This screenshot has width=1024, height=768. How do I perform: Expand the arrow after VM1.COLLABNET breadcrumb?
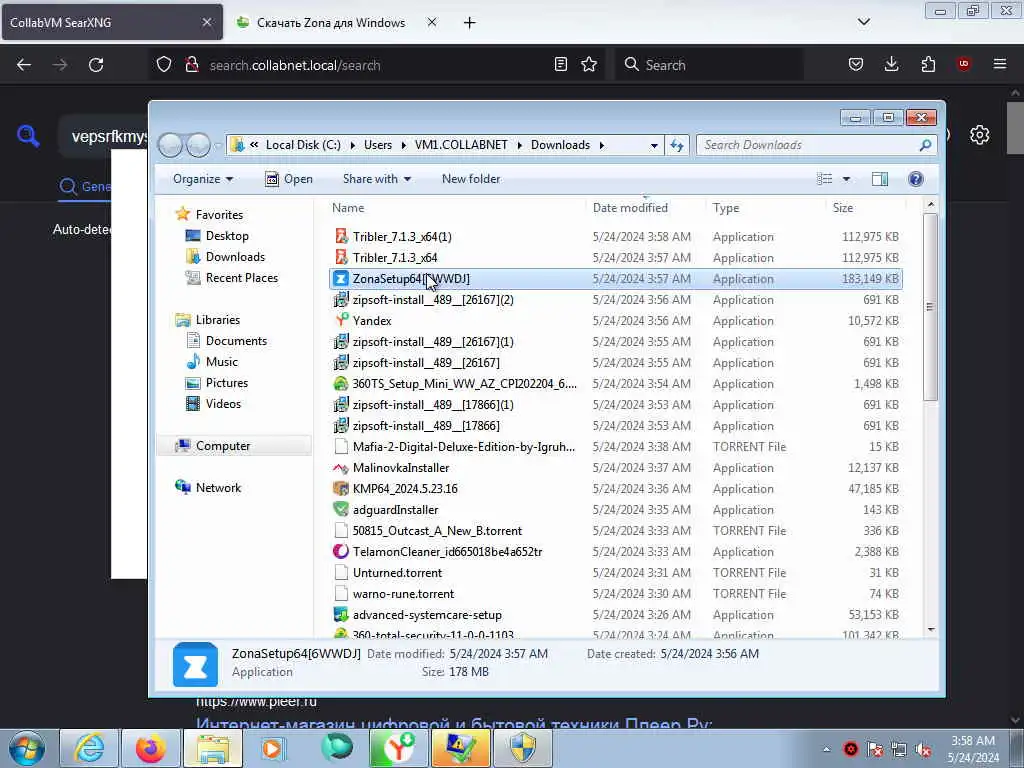pyautogui.click(x=520, y=145)
